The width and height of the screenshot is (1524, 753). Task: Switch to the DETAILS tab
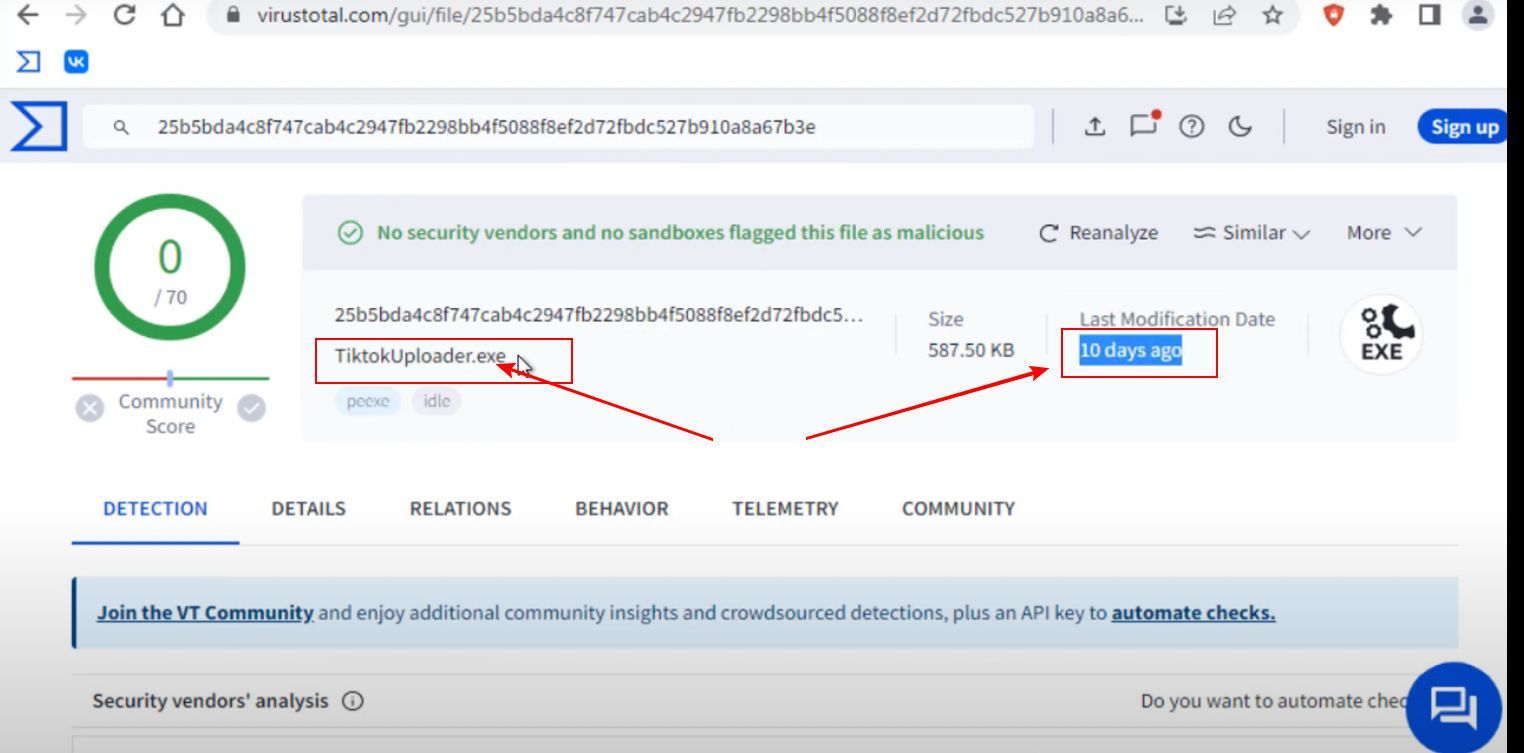click(x=308, y=508)
